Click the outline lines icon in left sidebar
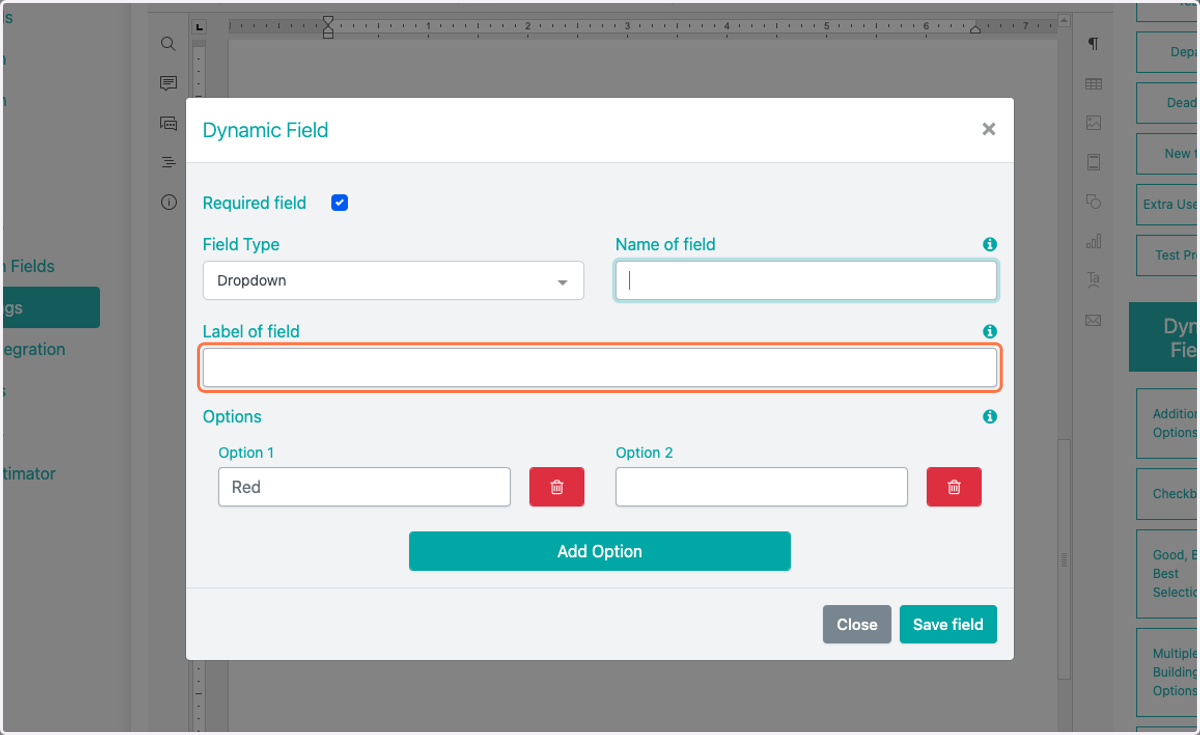 pos(168,162)
